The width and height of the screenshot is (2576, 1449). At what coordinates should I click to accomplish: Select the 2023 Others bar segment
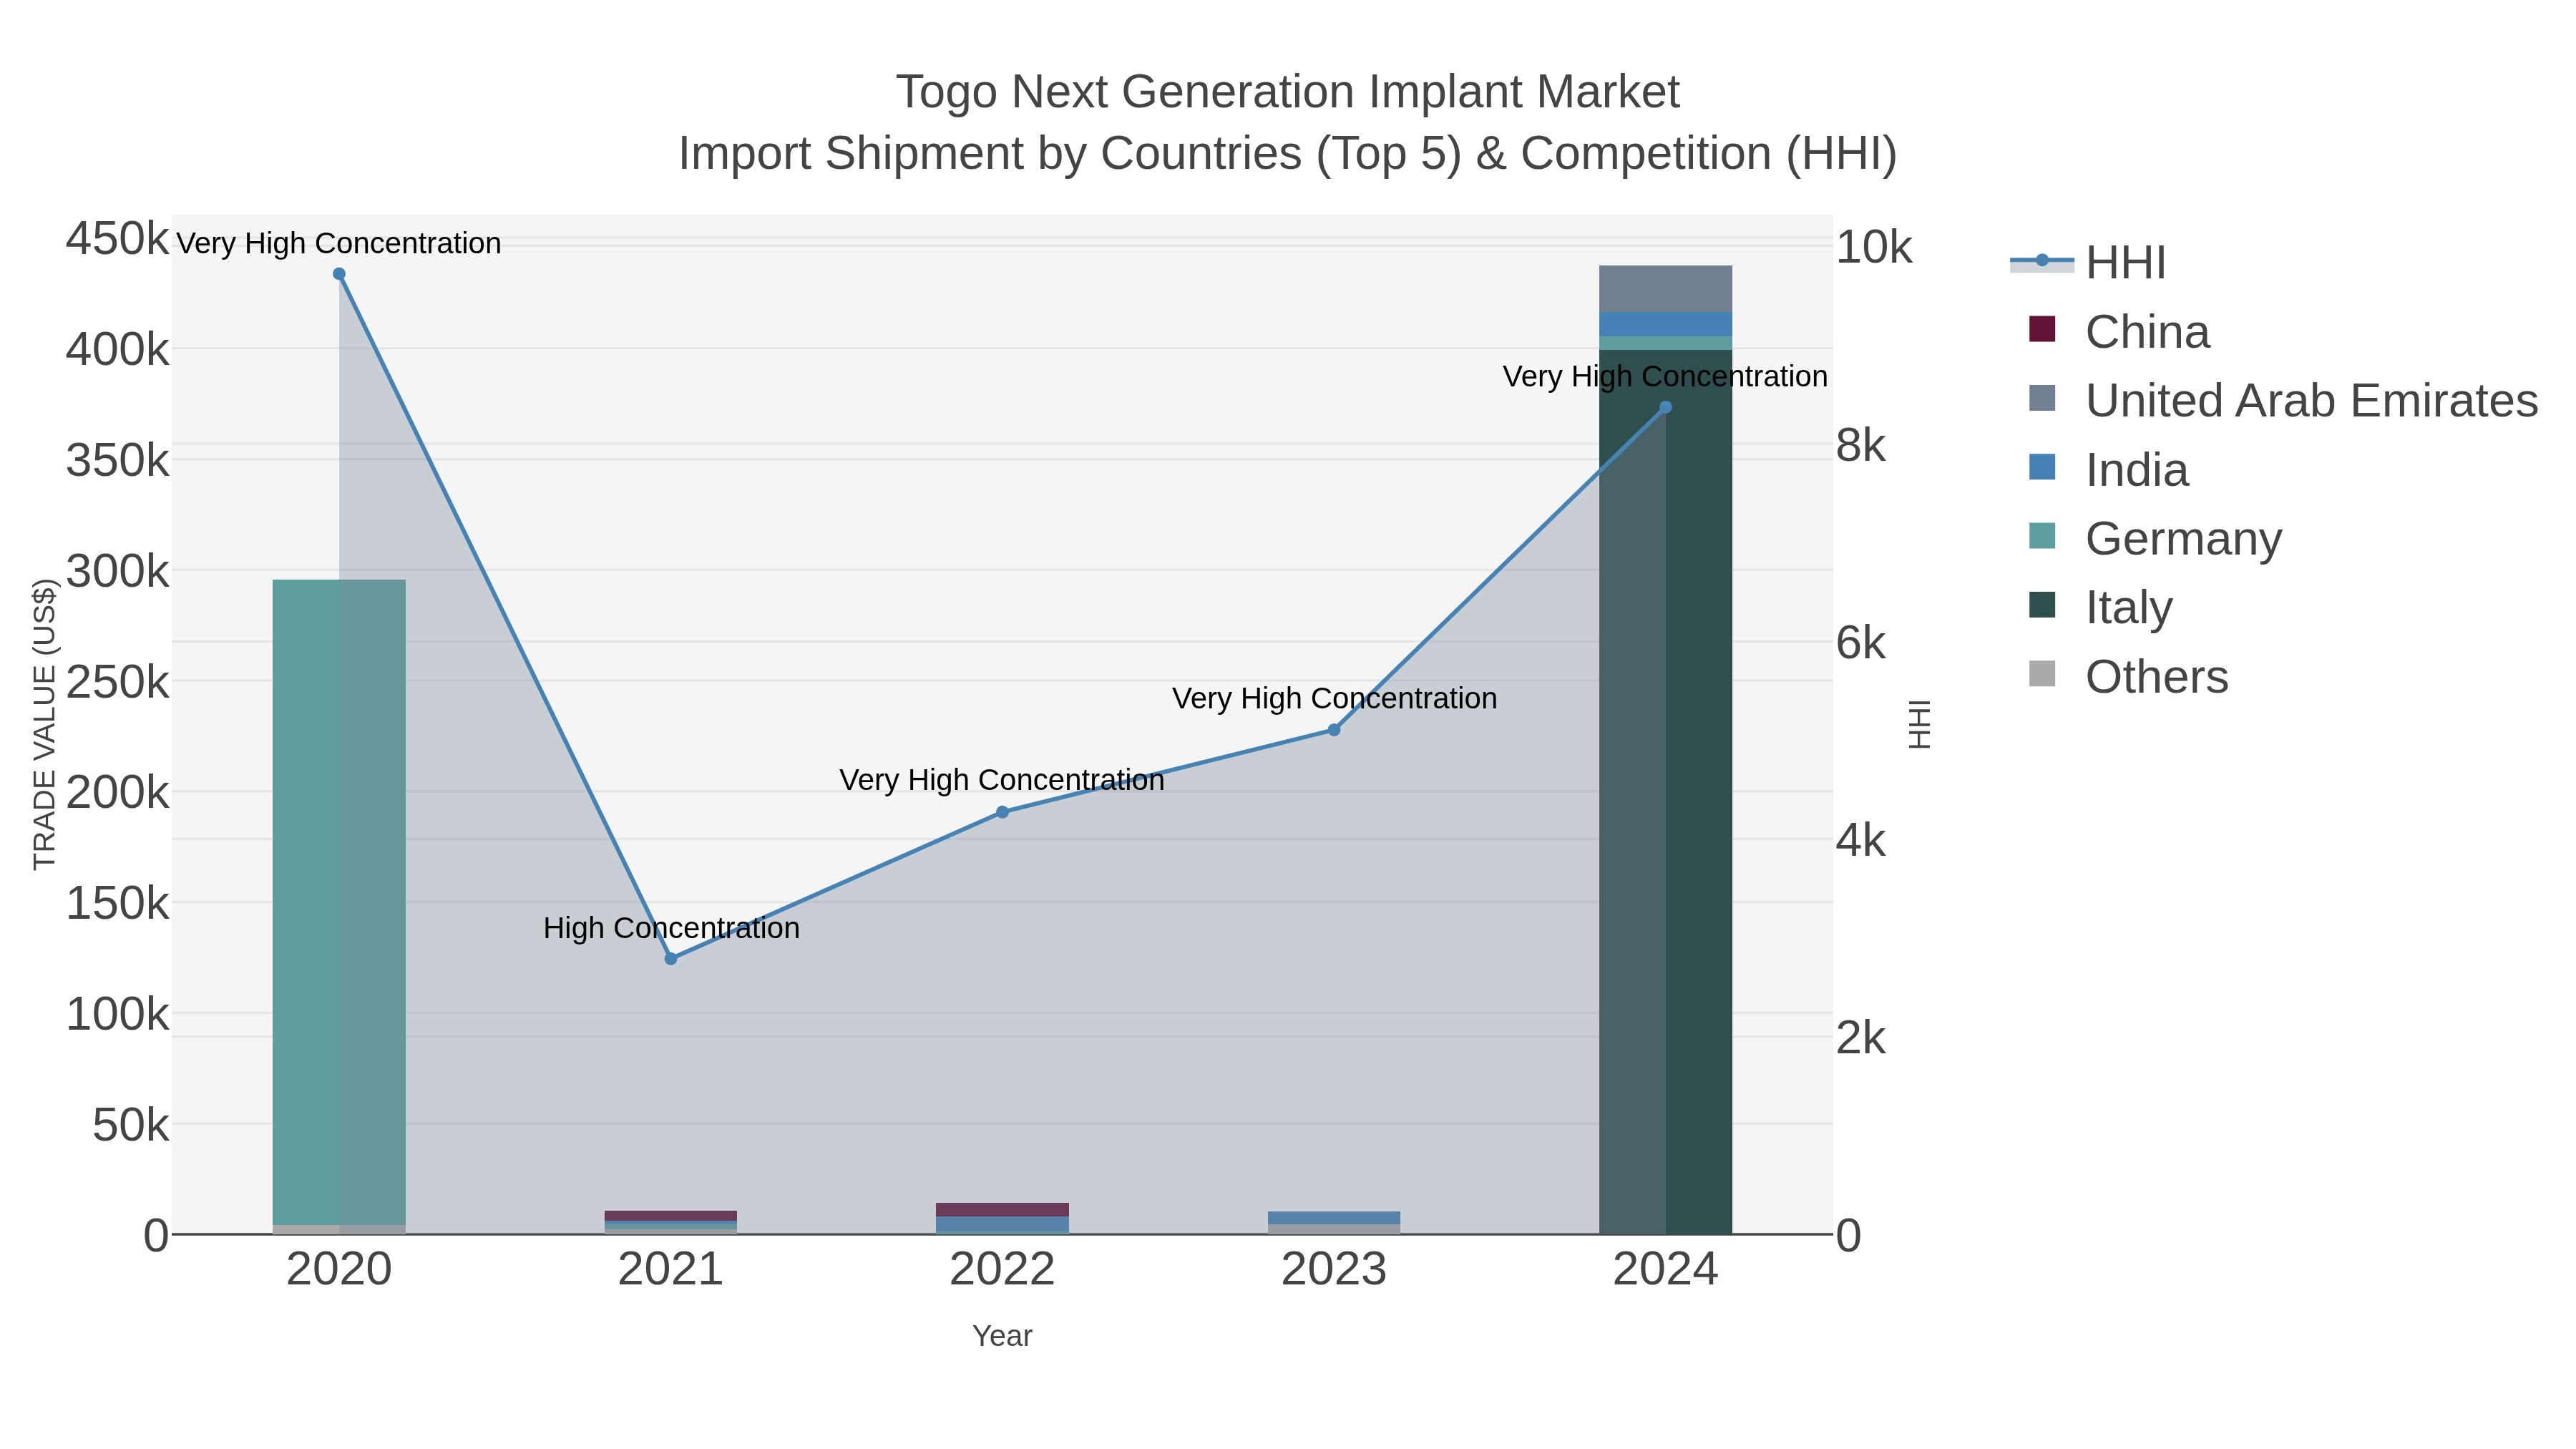[x=1334, y=1230]
